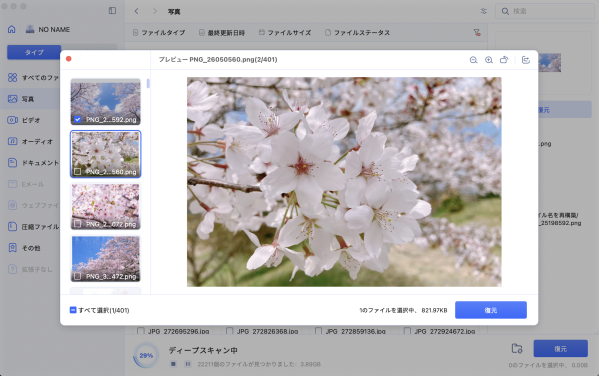599x376 pixels.
Task: Switch to the タイプ tab
Action: click(34, 52)
